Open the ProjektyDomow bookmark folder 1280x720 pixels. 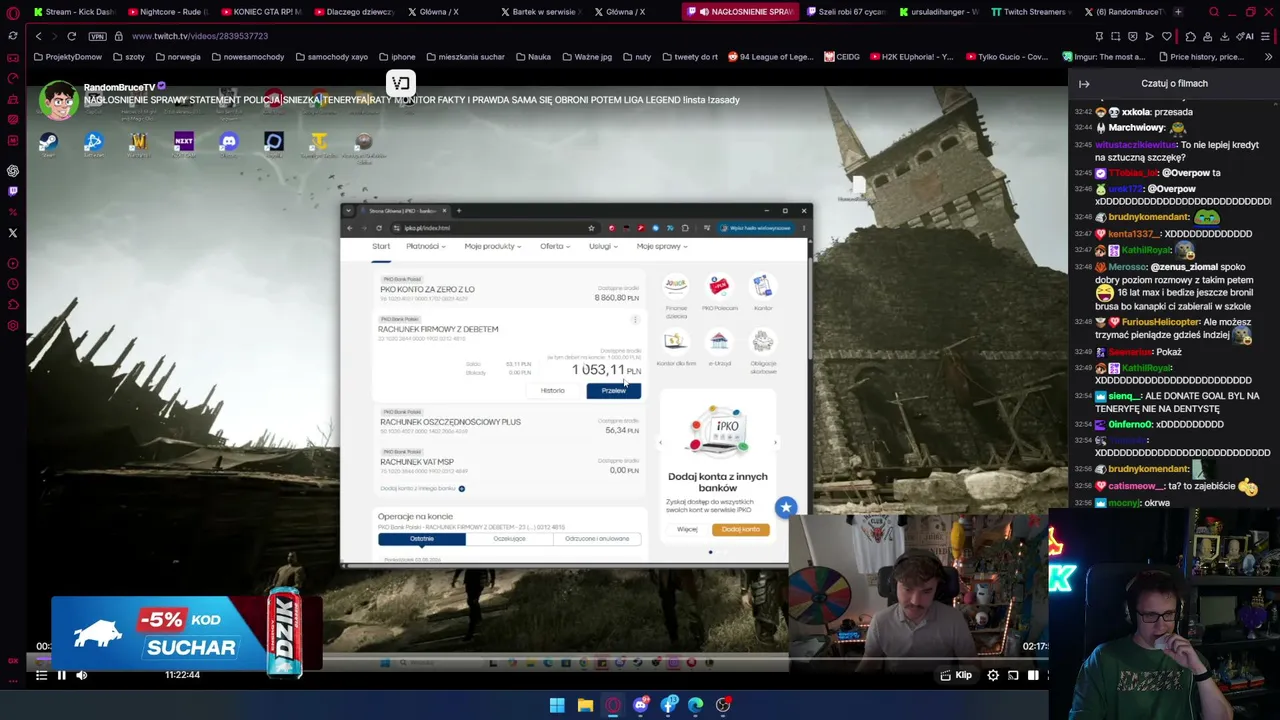tap(67, 57)
